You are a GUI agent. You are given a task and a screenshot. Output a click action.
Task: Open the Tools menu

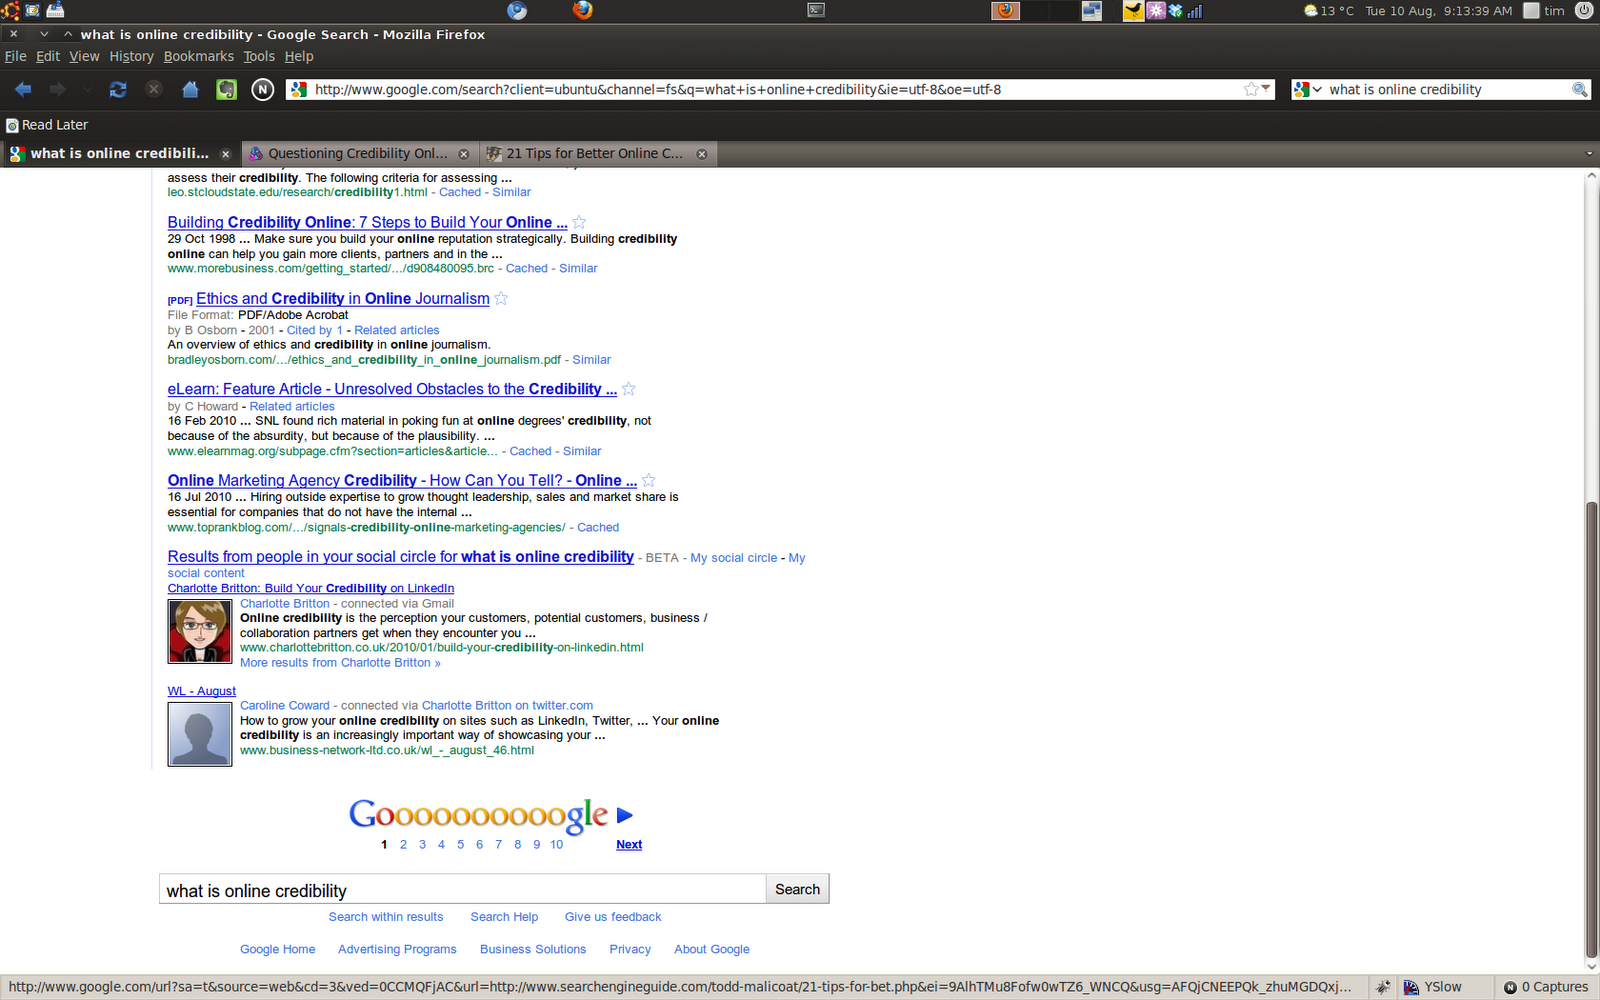[x=259, y=56]
